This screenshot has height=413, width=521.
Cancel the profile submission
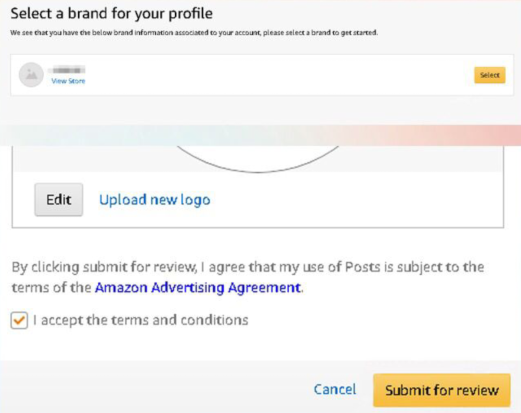[x=335, y=389]
